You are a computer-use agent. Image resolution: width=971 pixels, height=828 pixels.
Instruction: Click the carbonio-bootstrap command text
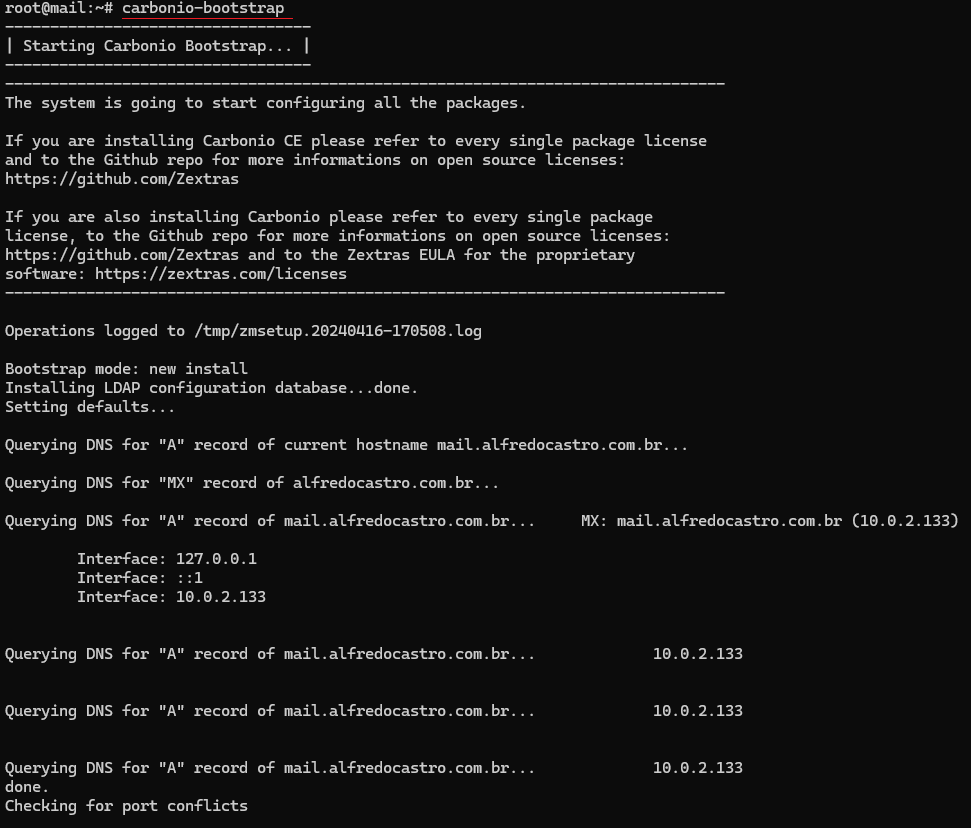(x=203, y=9)
